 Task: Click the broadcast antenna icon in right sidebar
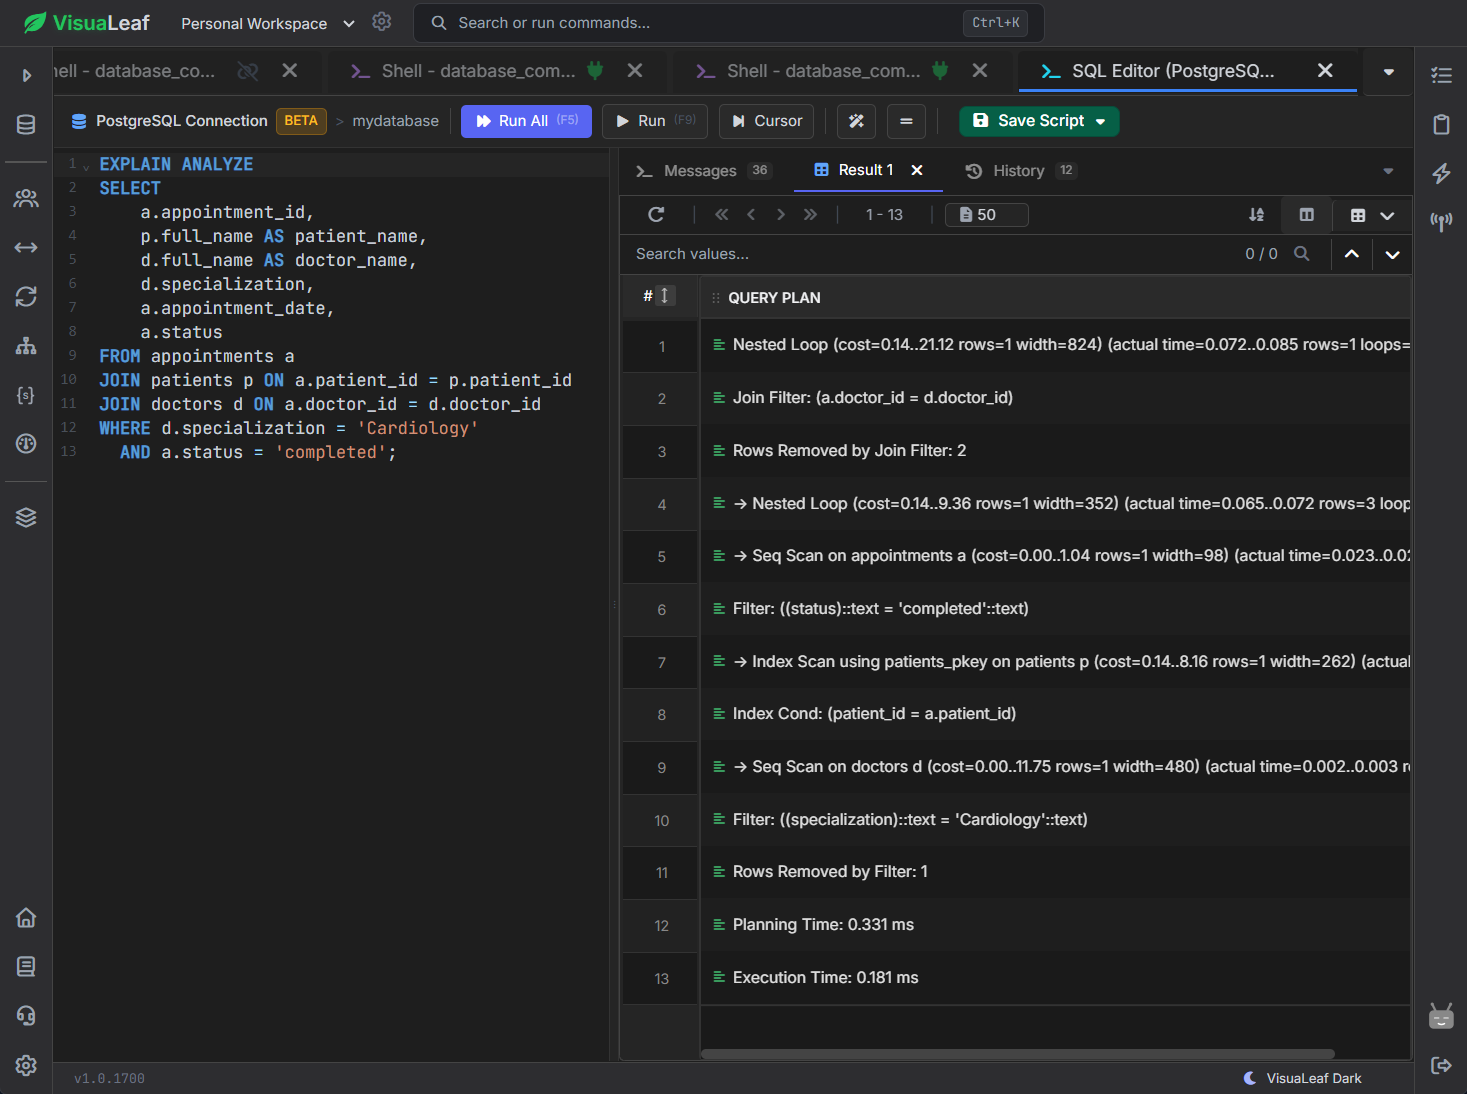(x=1441, y=221)
